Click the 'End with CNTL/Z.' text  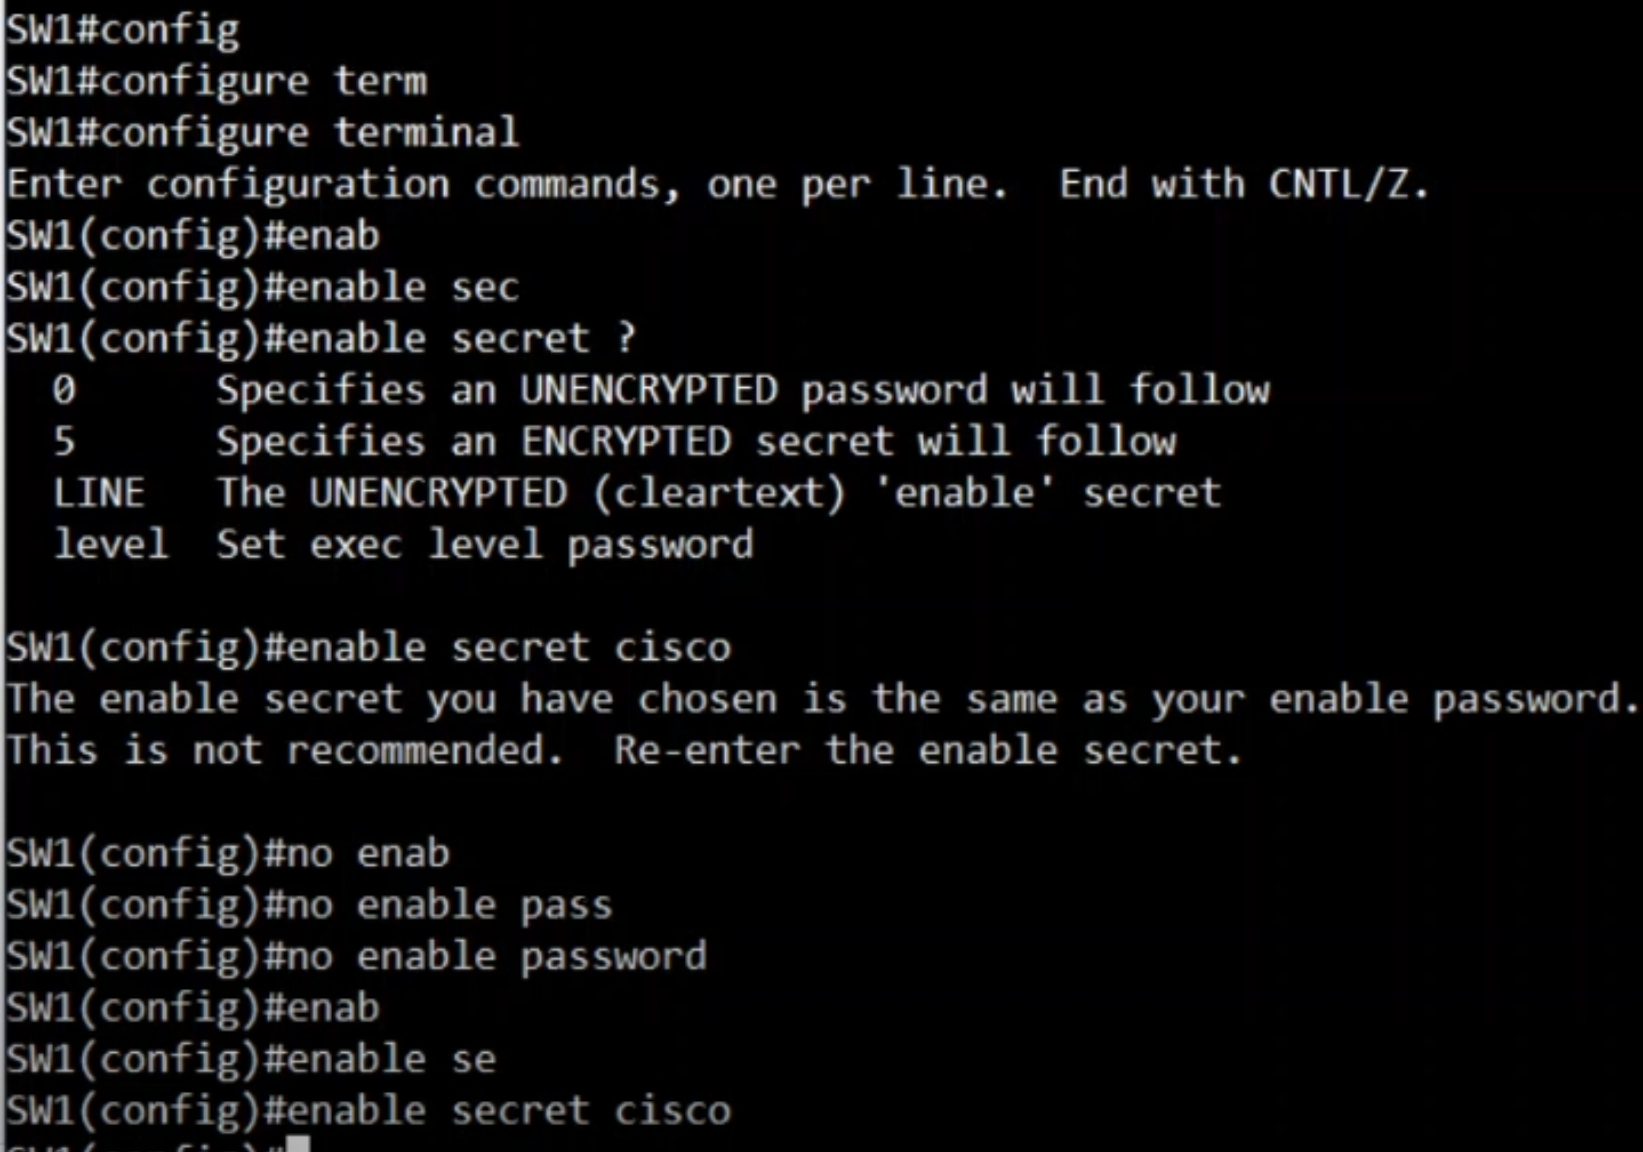[1244, 184]
